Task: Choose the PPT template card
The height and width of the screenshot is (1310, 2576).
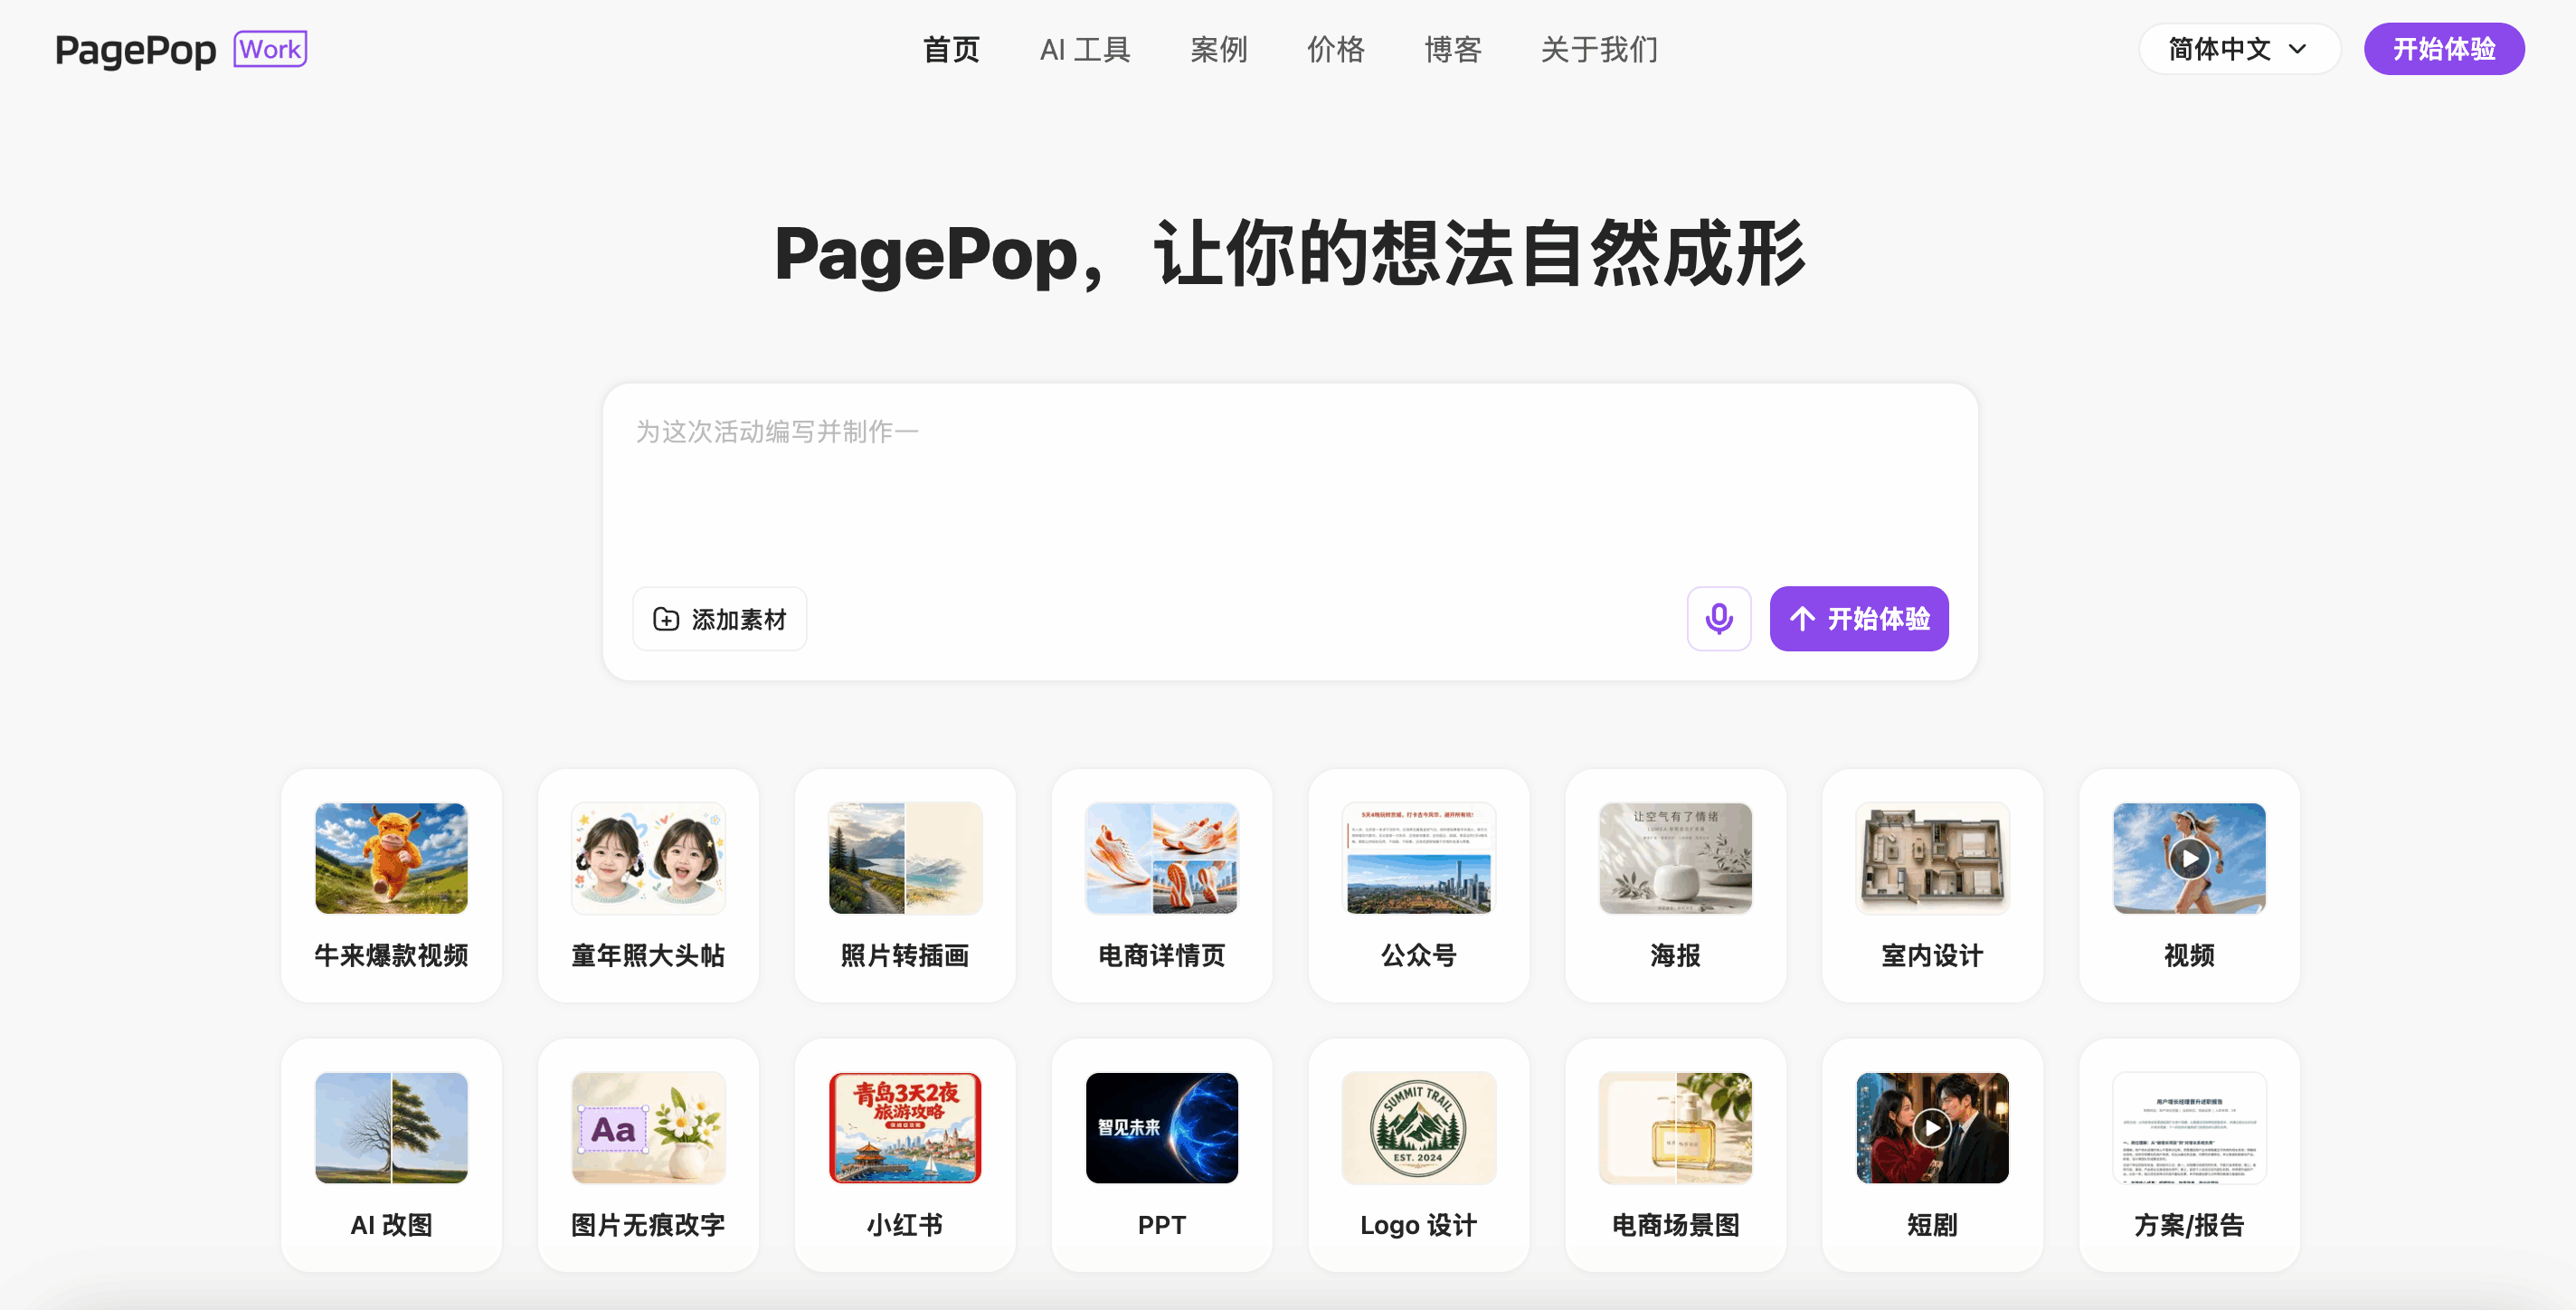Action: tap(1162, 1155)
